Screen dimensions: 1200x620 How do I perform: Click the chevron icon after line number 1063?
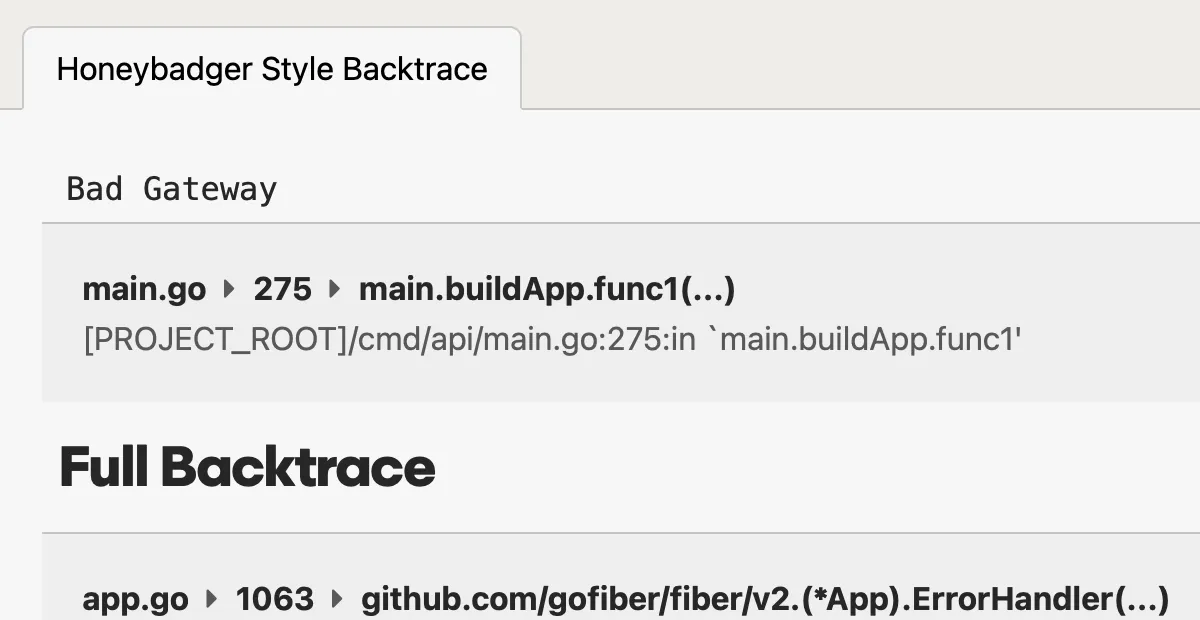tap(339, 599)
